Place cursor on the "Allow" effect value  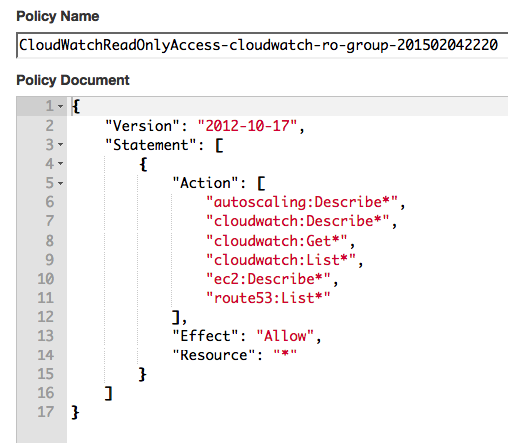tap(285, 336)
